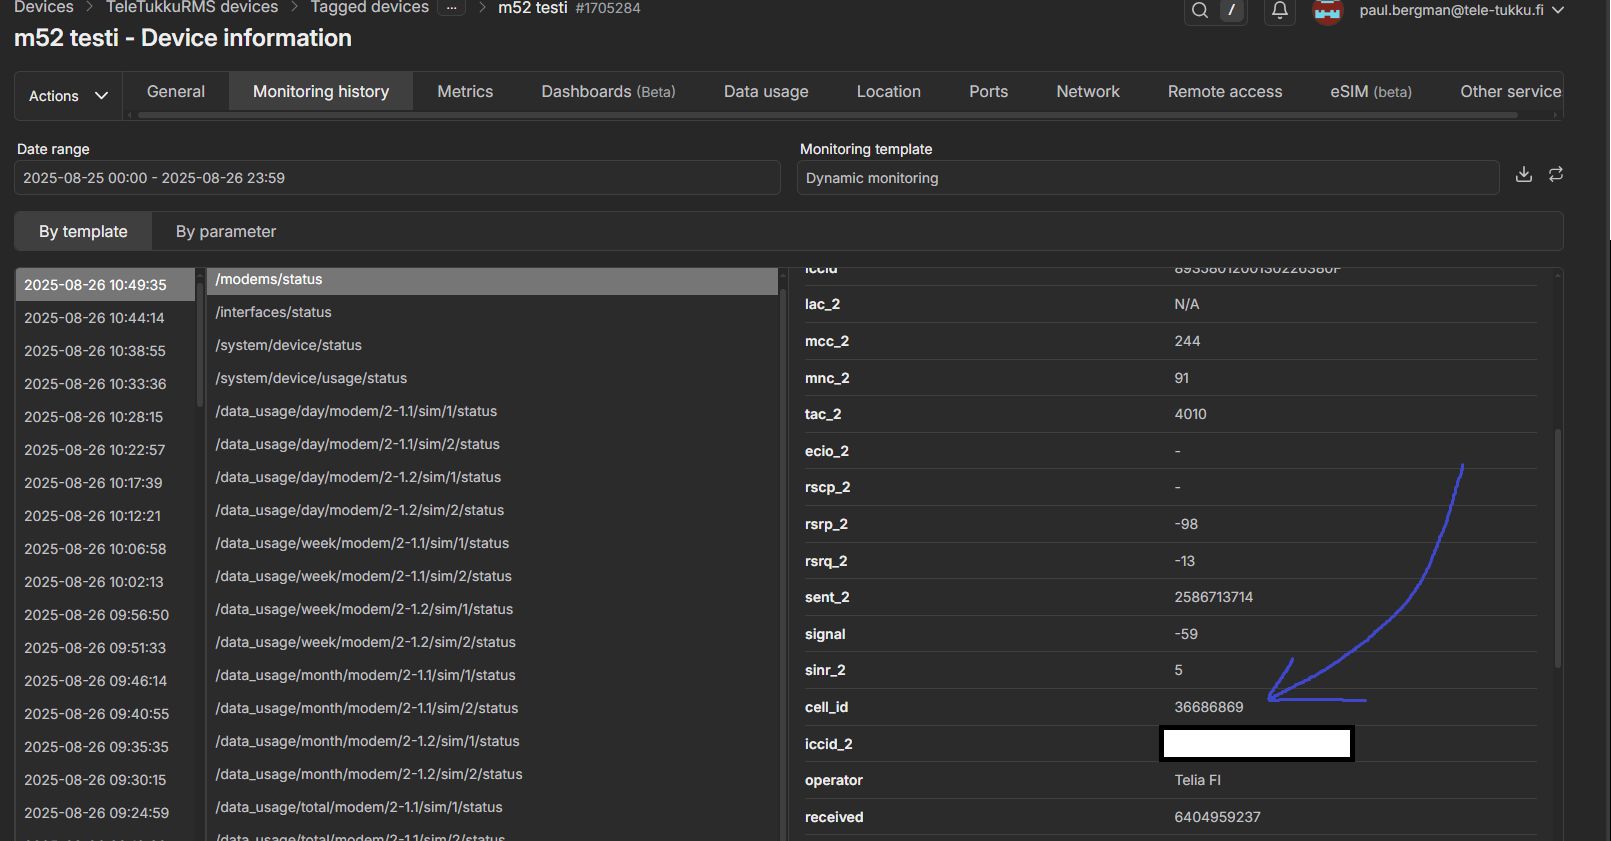Image resolution: width=1611 pixels, height=841 pixels.
Task: Select timestamp 2025-08-26 10:06:58
Action: pyautogui.click(x=105, y=549)
